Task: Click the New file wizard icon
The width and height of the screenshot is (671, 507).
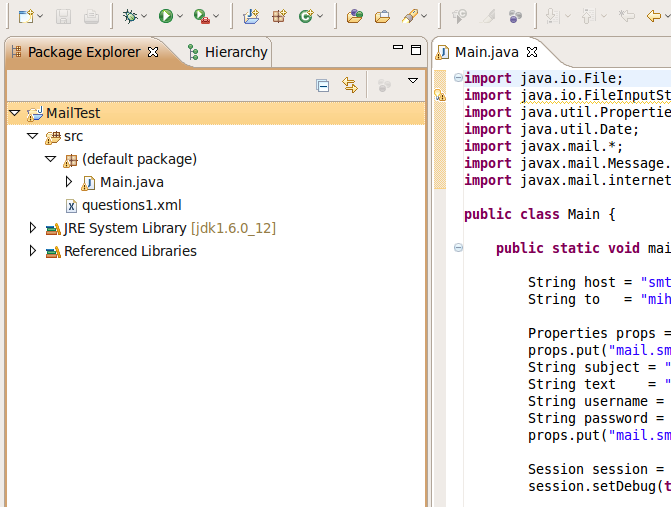Action: pyautogui.click(x=26, y=17)
